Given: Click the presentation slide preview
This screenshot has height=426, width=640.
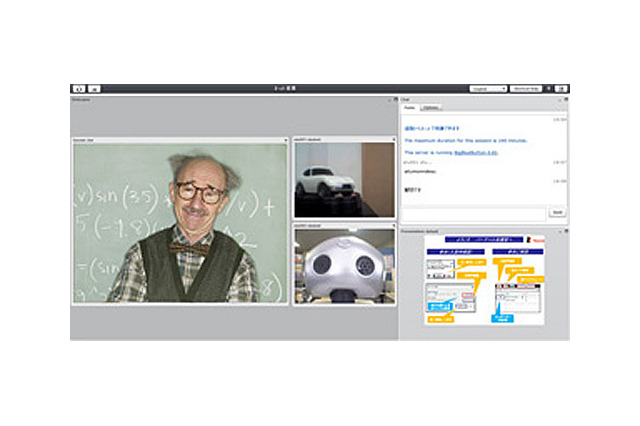Looking at the screenshot, I should click(484, 280).
